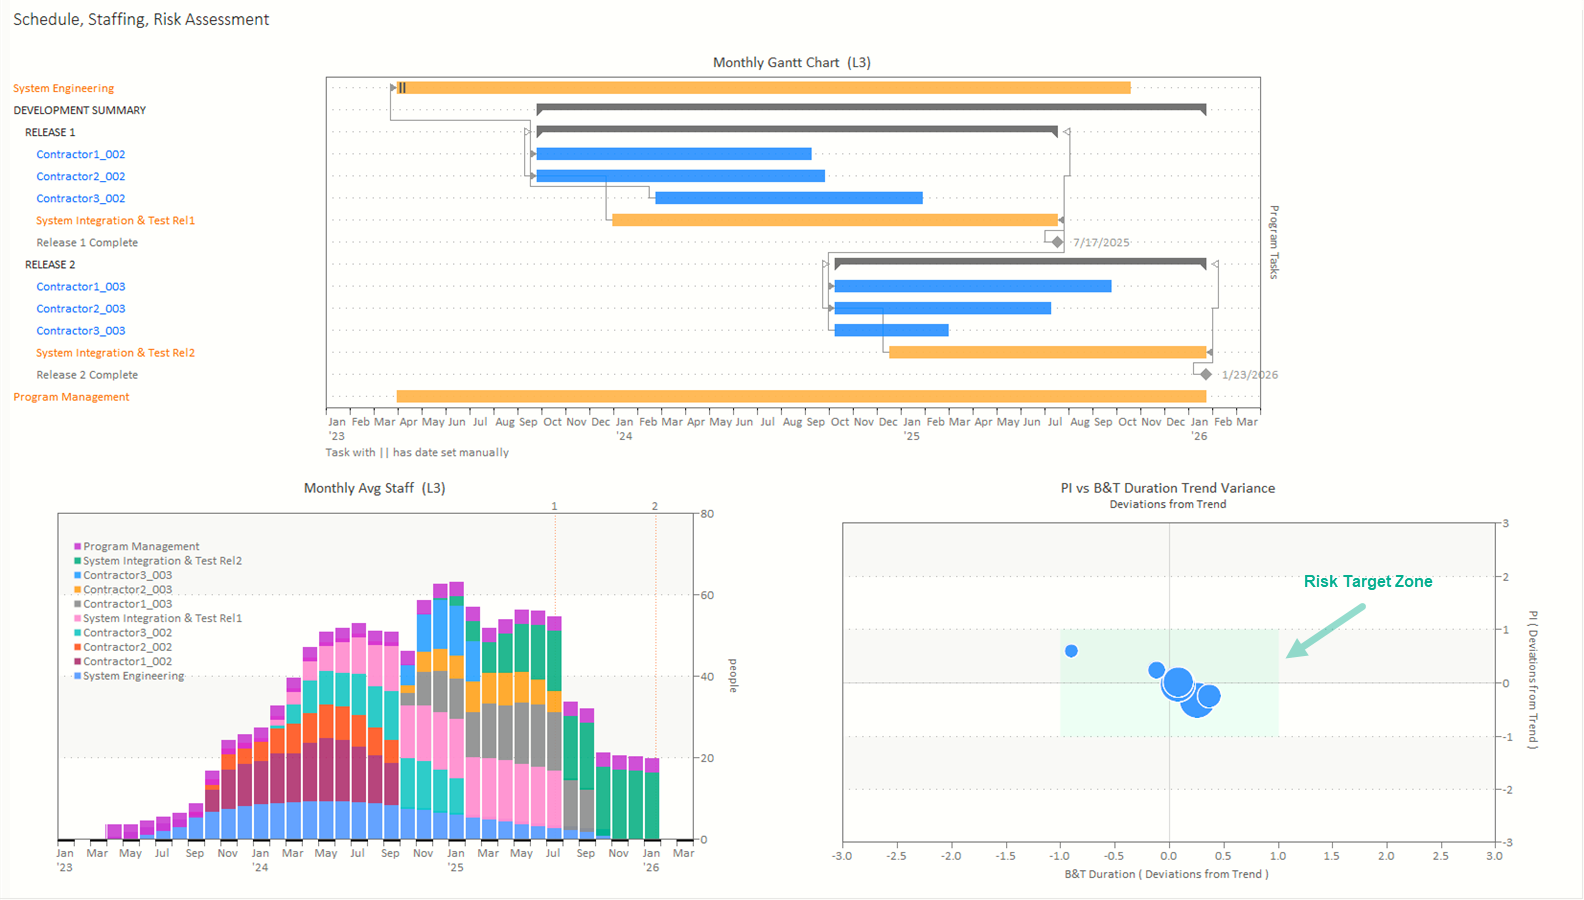Screen dimensions: 1584x900
Task: Click the Contractor3_002 blue Gantt bar
Action: [x=789, y=198]
